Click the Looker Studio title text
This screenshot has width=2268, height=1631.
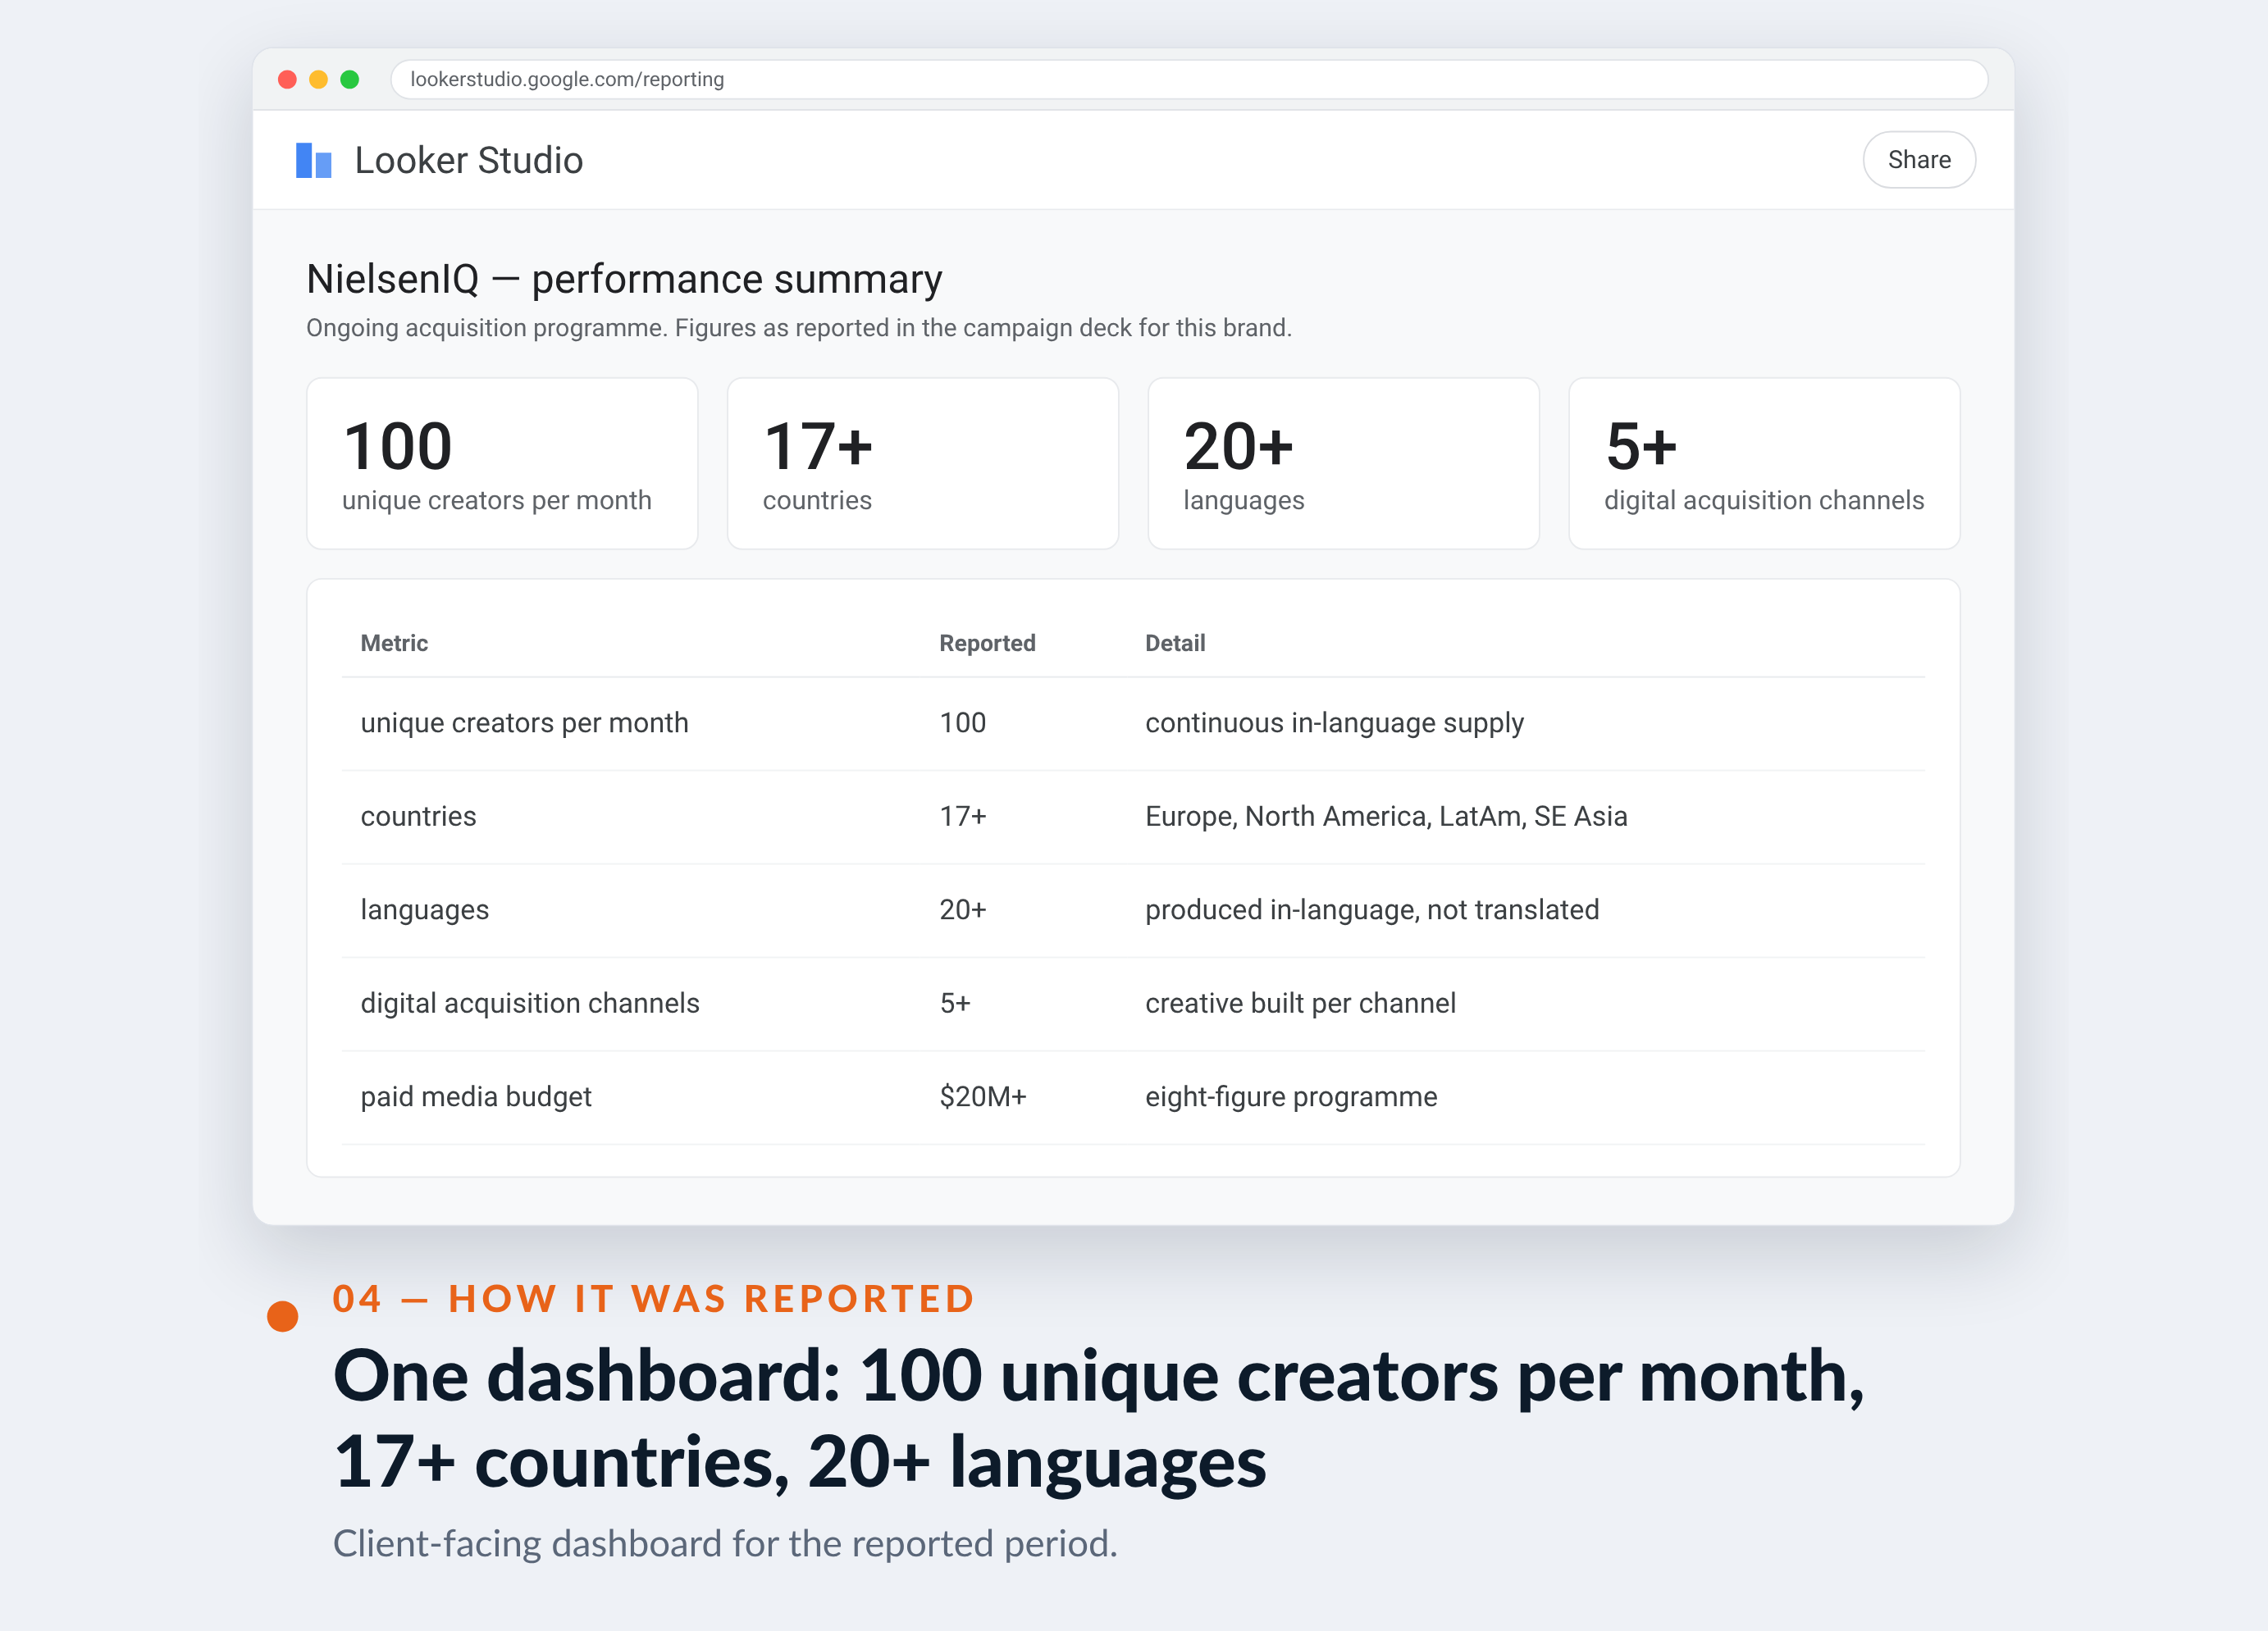click(x=468, y=160)
